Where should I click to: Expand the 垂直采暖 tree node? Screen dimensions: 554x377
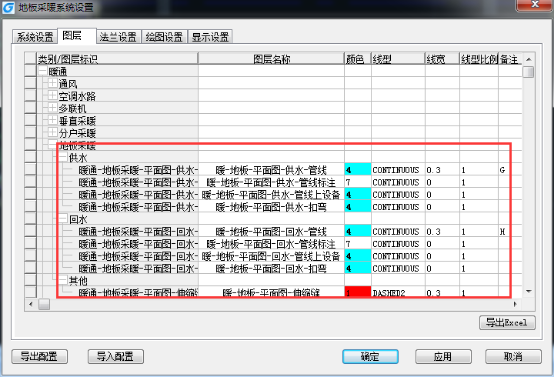coord(53,120)
